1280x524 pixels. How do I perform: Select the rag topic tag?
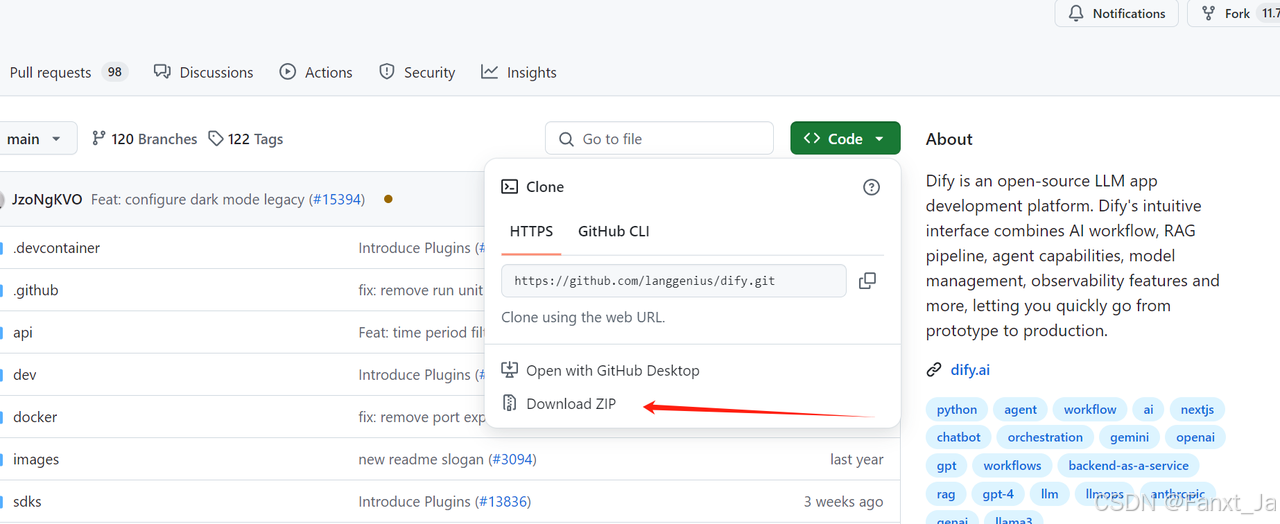point(946,494)
